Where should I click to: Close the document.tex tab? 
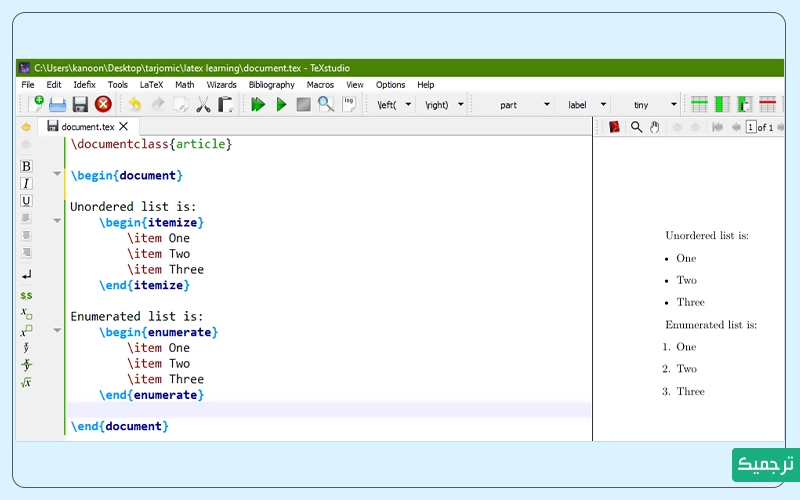click(x=124, y=127)
